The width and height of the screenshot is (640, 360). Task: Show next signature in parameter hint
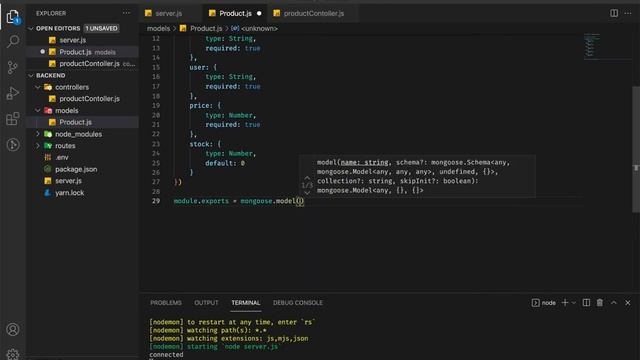pyautogui.click(x=307, y=193)
